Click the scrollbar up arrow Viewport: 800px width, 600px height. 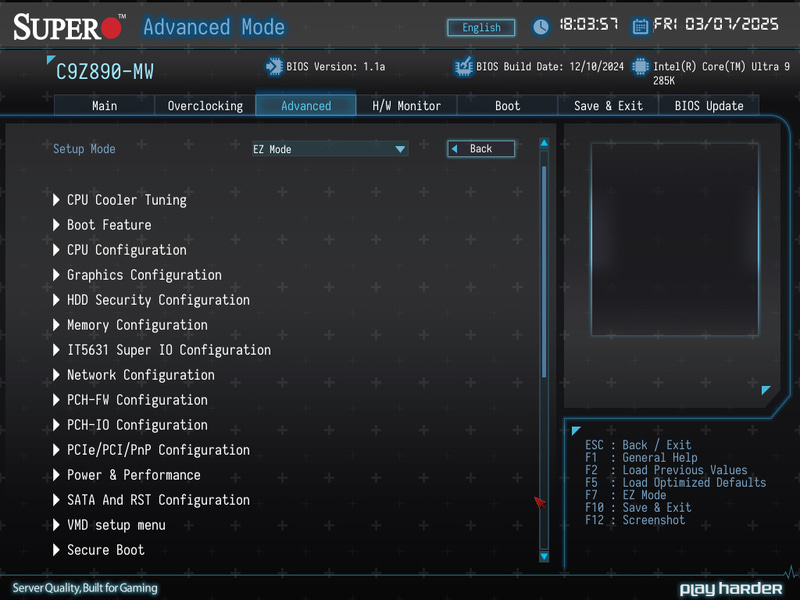coord(544,143)
